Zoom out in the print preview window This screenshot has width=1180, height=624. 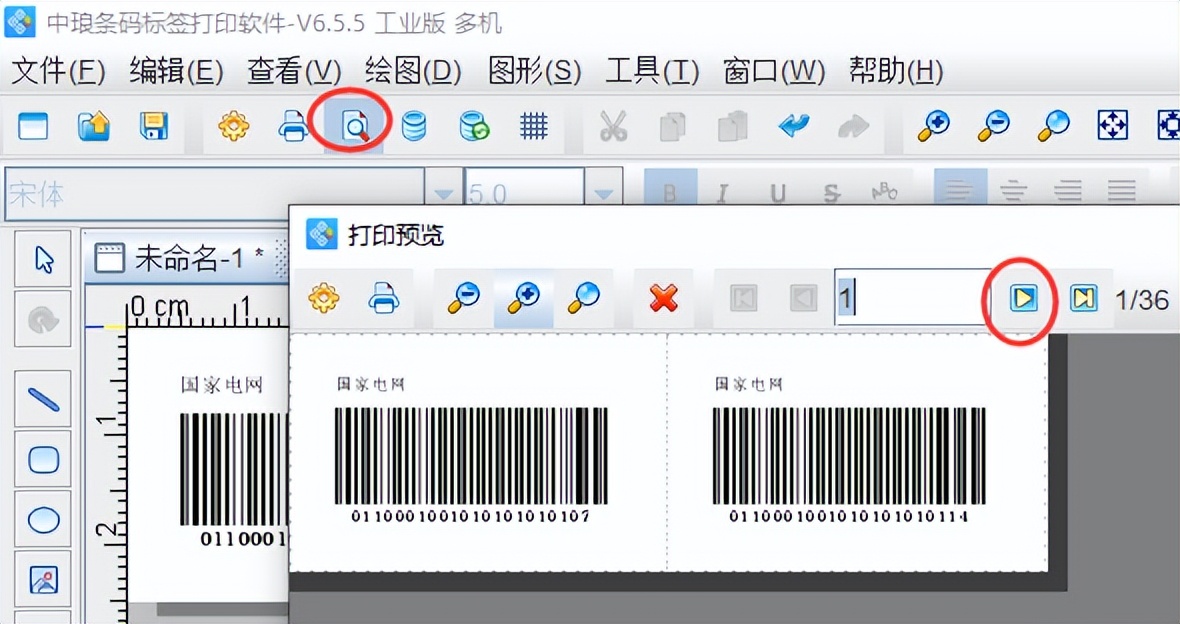click(x=464, y=299)
